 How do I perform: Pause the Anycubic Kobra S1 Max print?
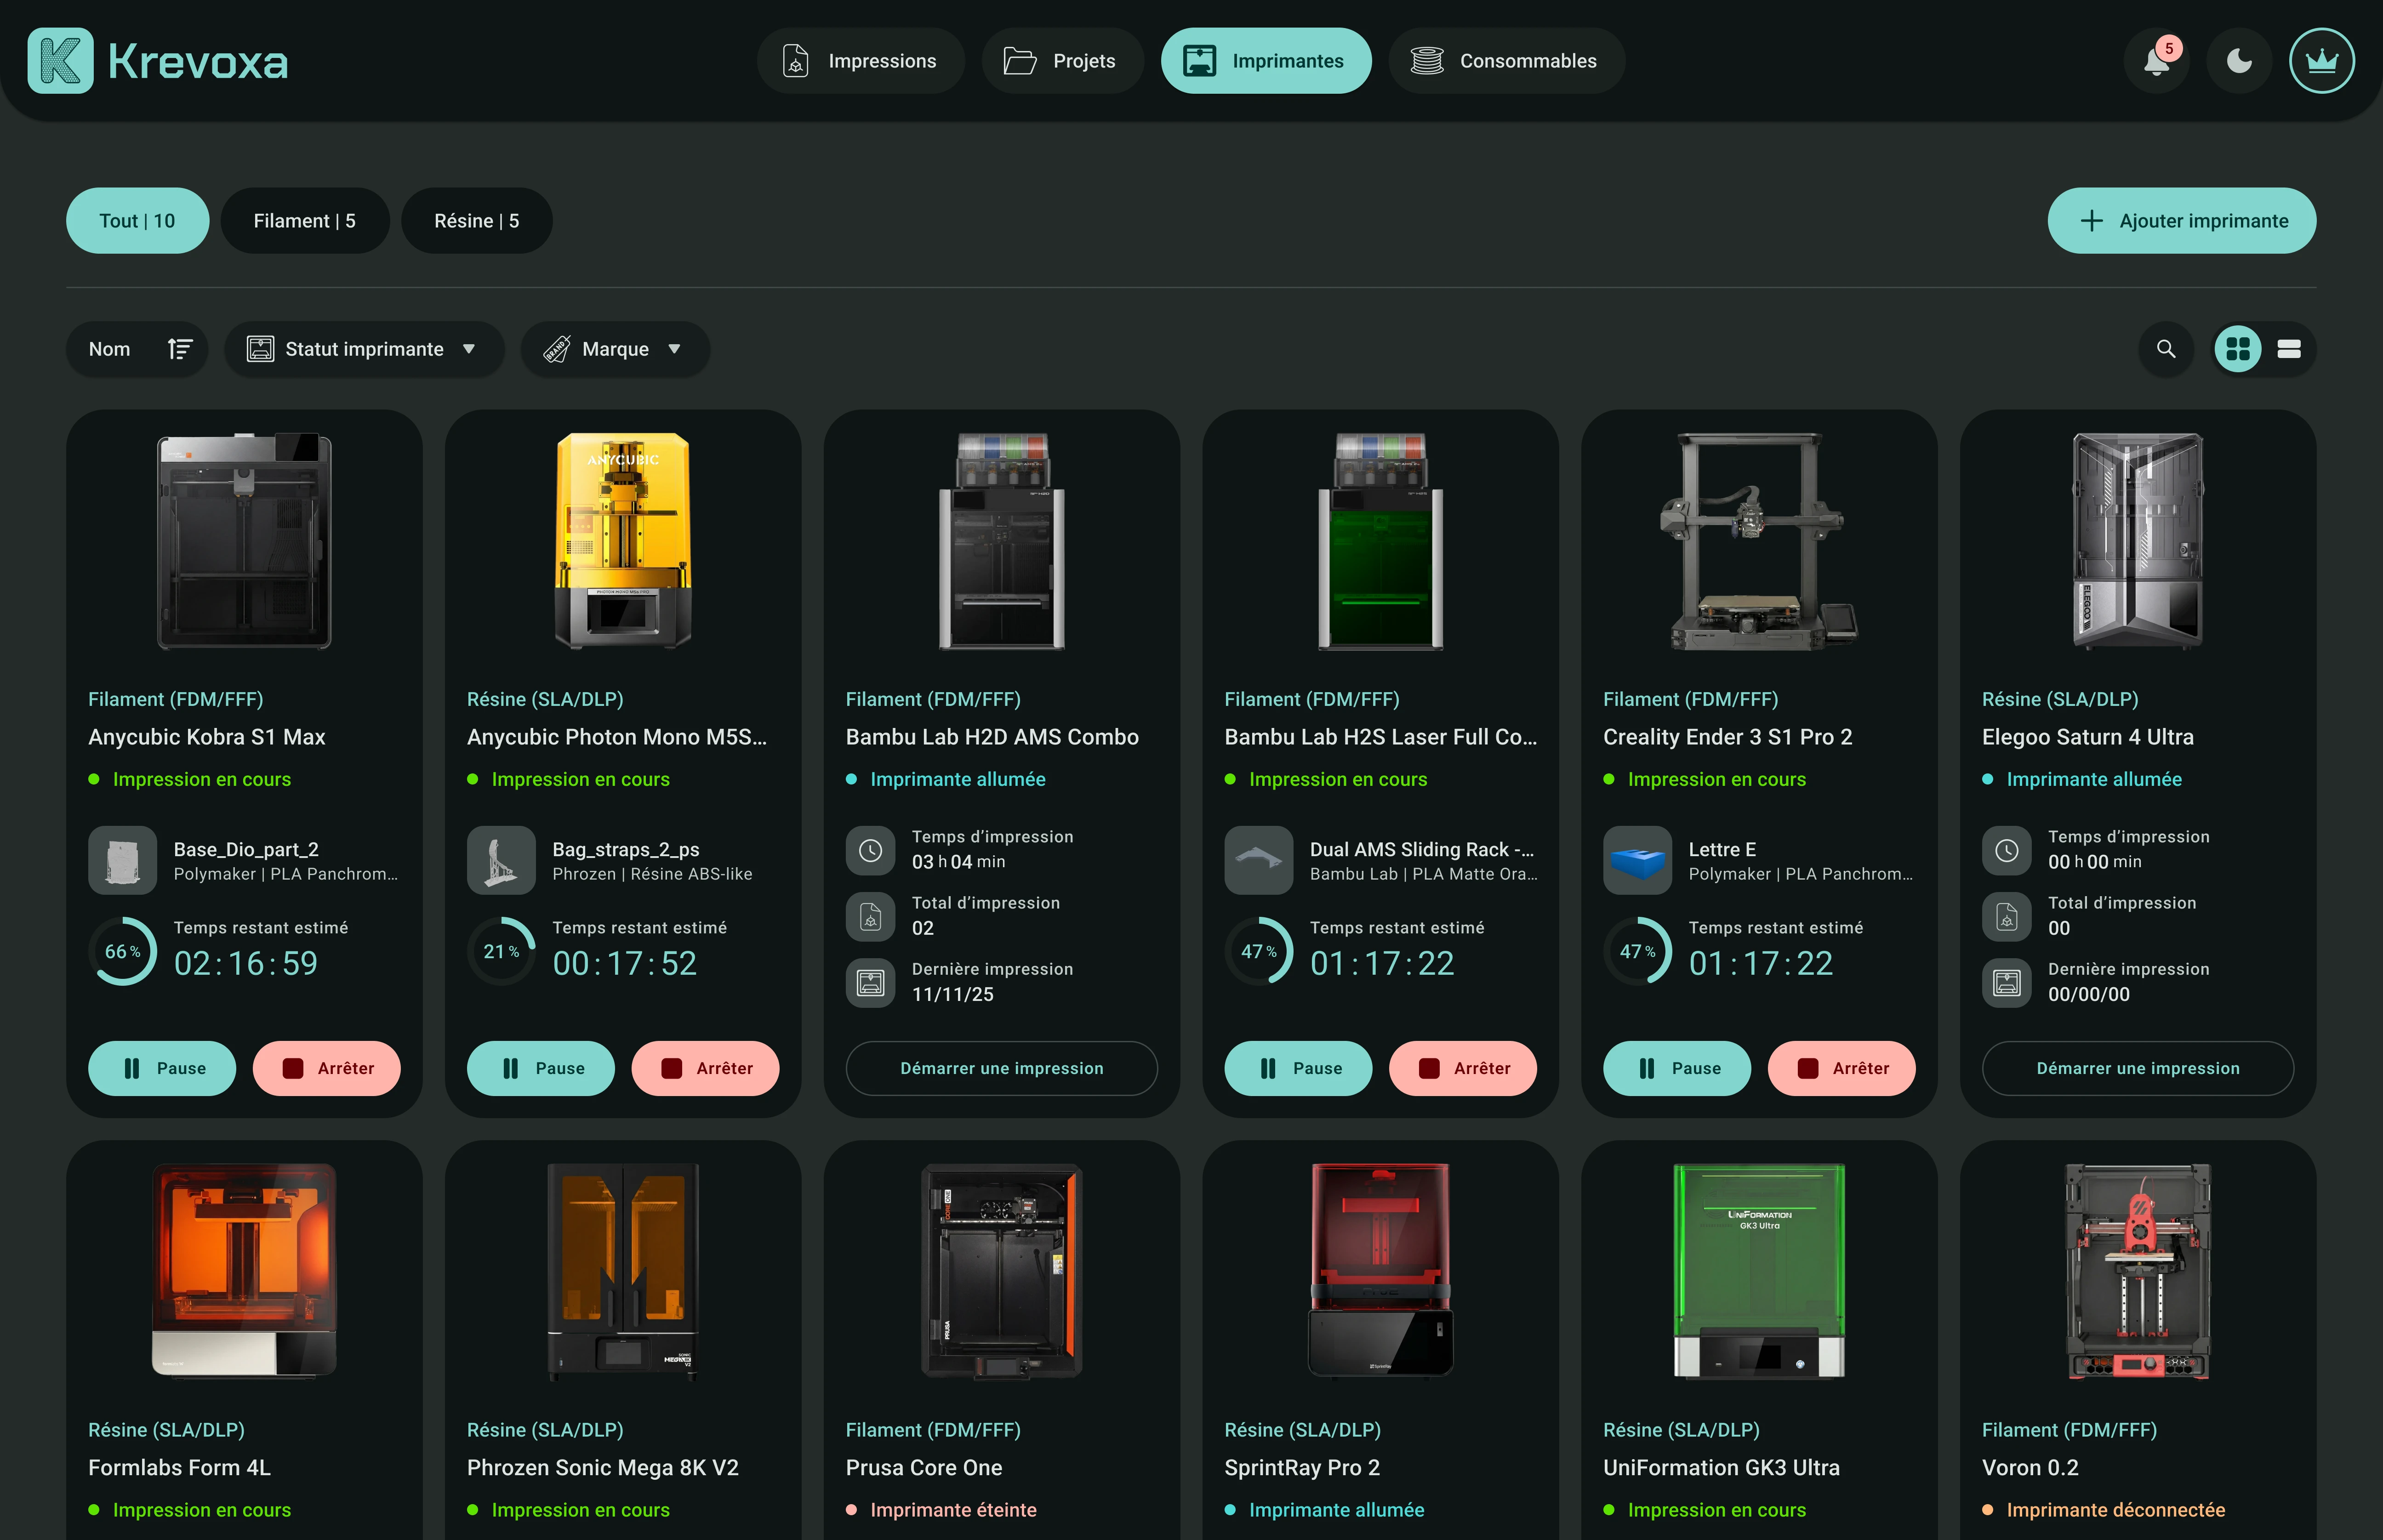pyautogui.click(x=162, y=1068)
